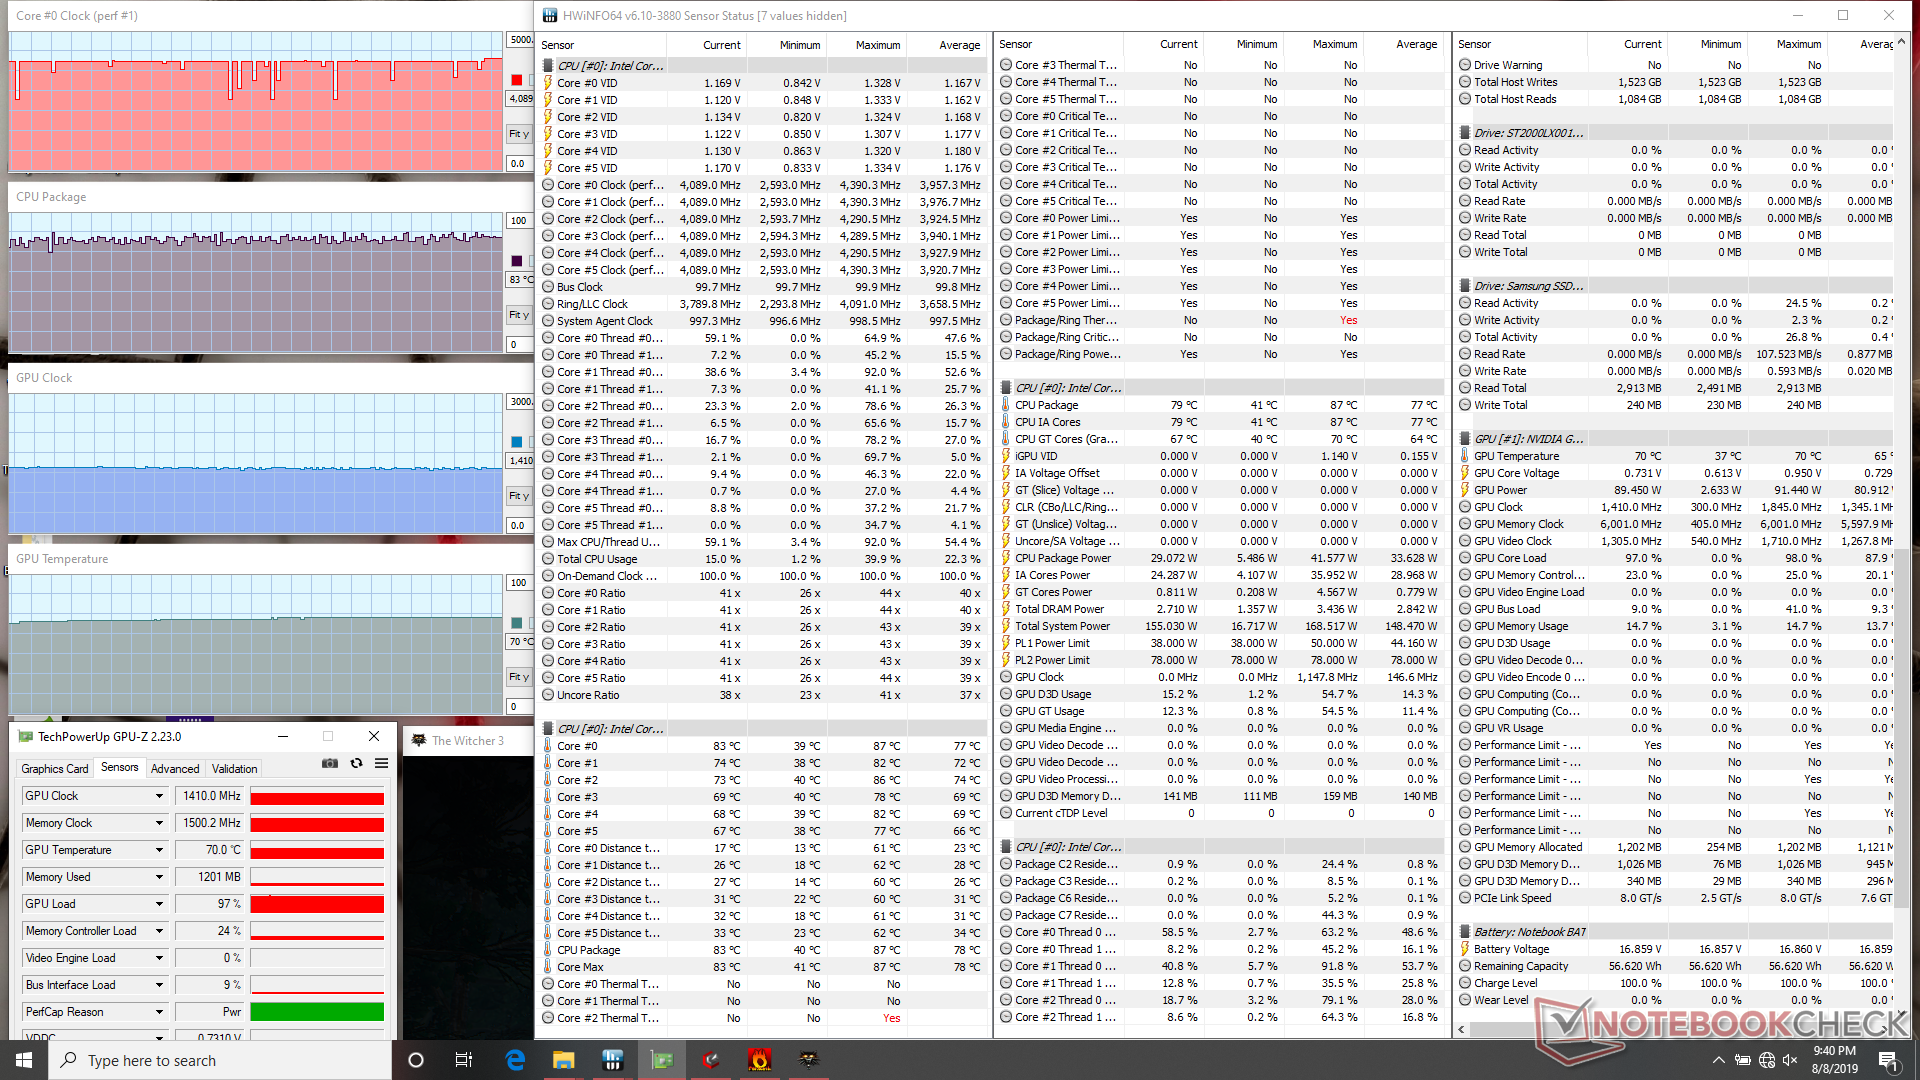
Task: Click the GPU-Z taskbar icon
Action: click(x=662, y=1060)
